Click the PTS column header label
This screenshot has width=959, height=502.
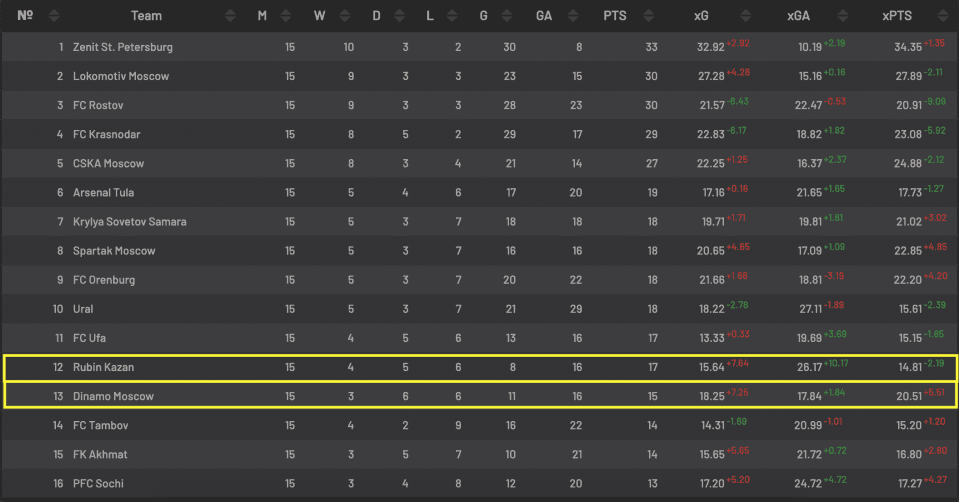[x=615, y=16]
